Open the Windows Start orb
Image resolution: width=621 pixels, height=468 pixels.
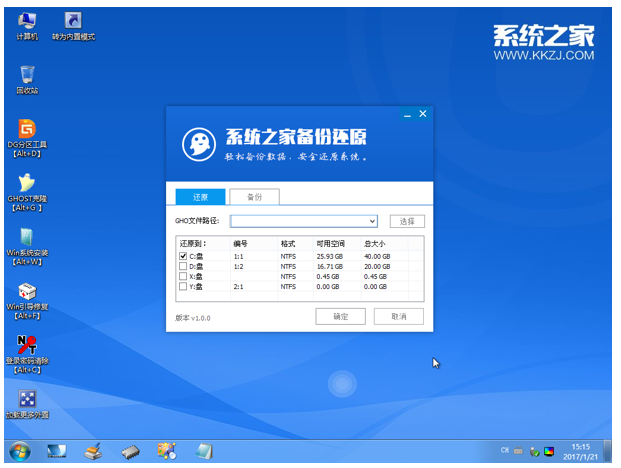[x=20, y=451]
